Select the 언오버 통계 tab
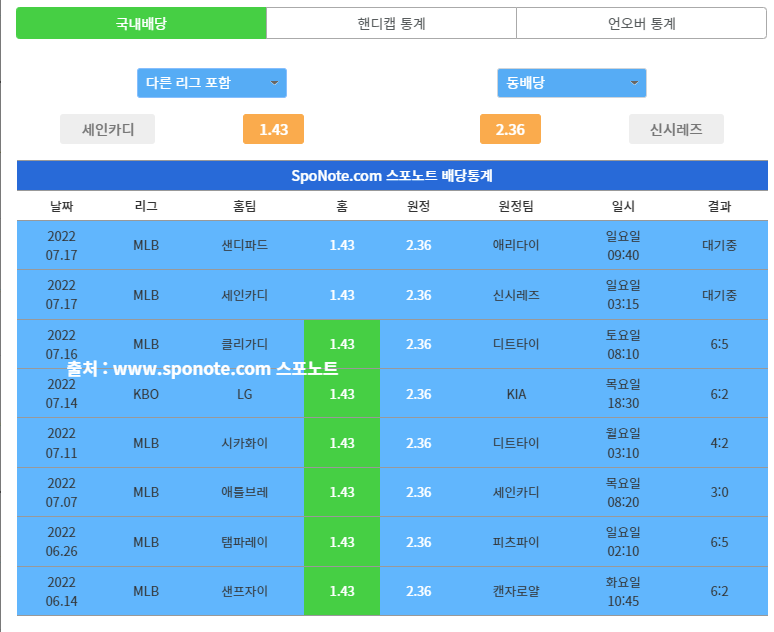Viewport: 774px width, 632px height. (641, 23)
